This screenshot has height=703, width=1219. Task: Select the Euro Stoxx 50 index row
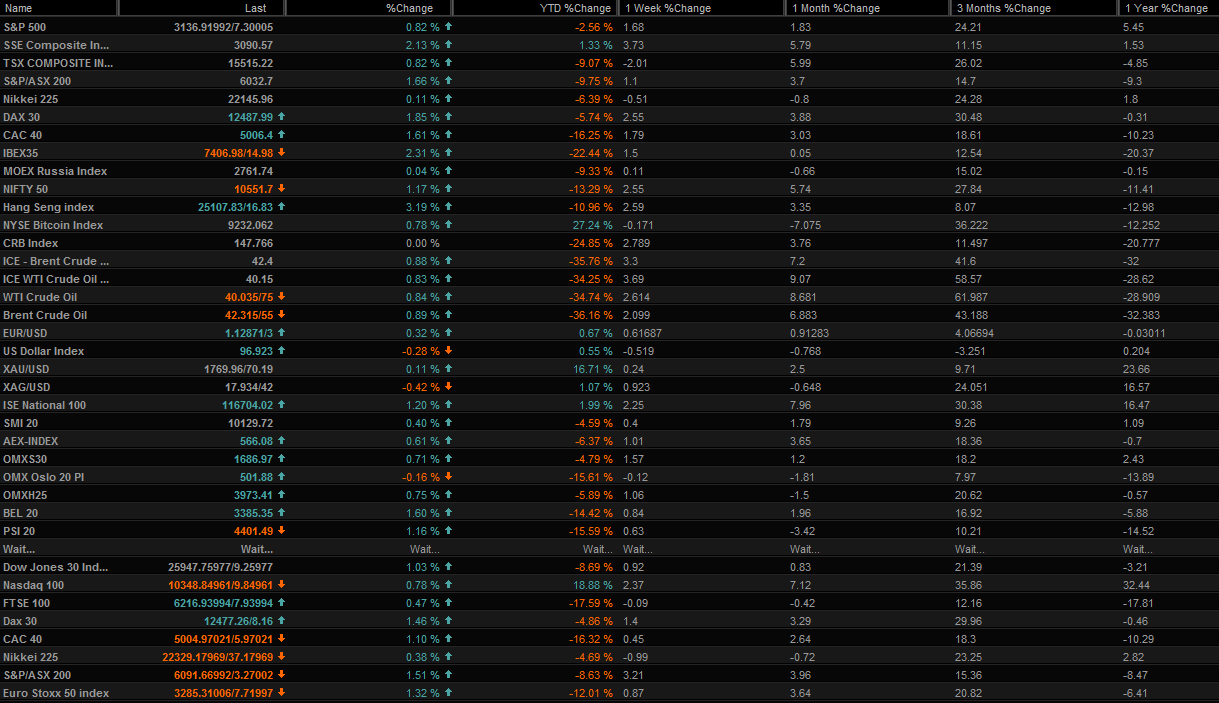coord(56,693)
